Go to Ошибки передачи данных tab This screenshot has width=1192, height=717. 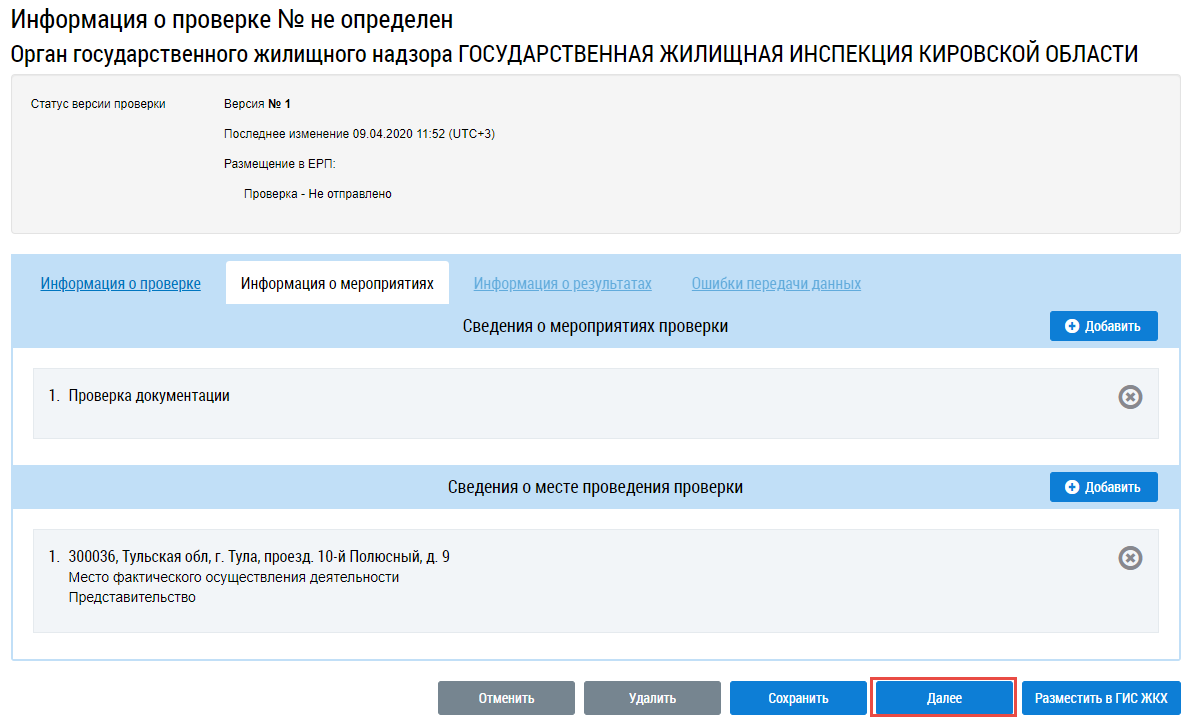click(776, 284)
